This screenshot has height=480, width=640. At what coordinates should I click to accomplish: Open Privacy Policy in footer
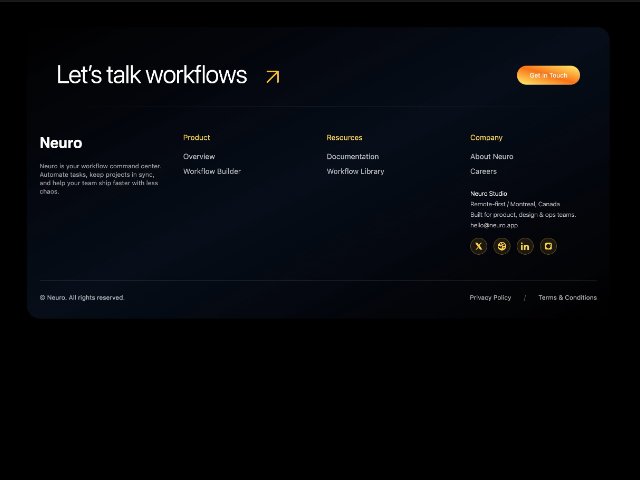pos(490,298)
